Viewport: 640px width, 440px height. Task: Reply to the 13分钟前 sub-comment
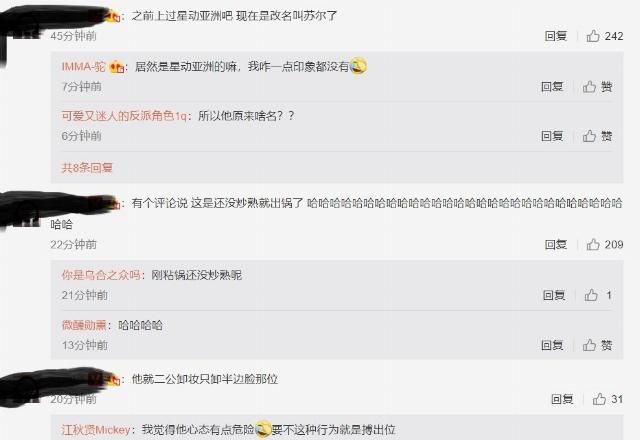coord(552,345)
